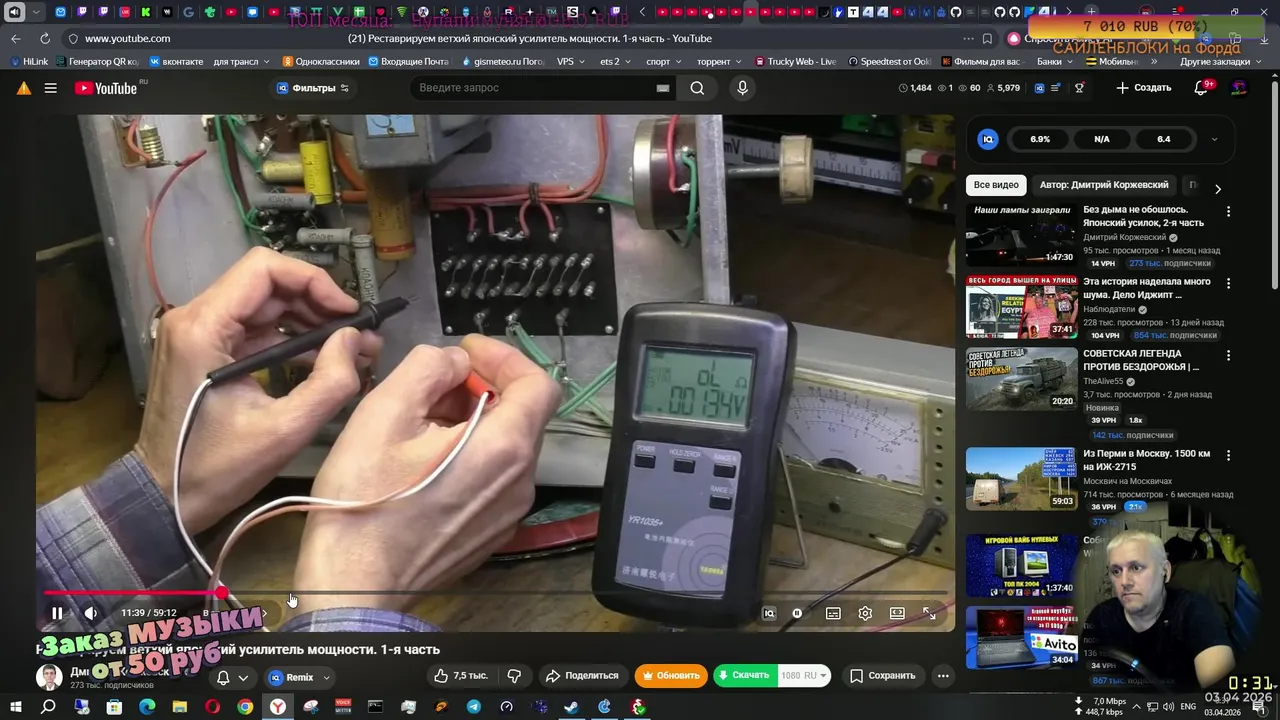
Task: Open the YouTube hamburger guide menu
Action: click(50, 88)
